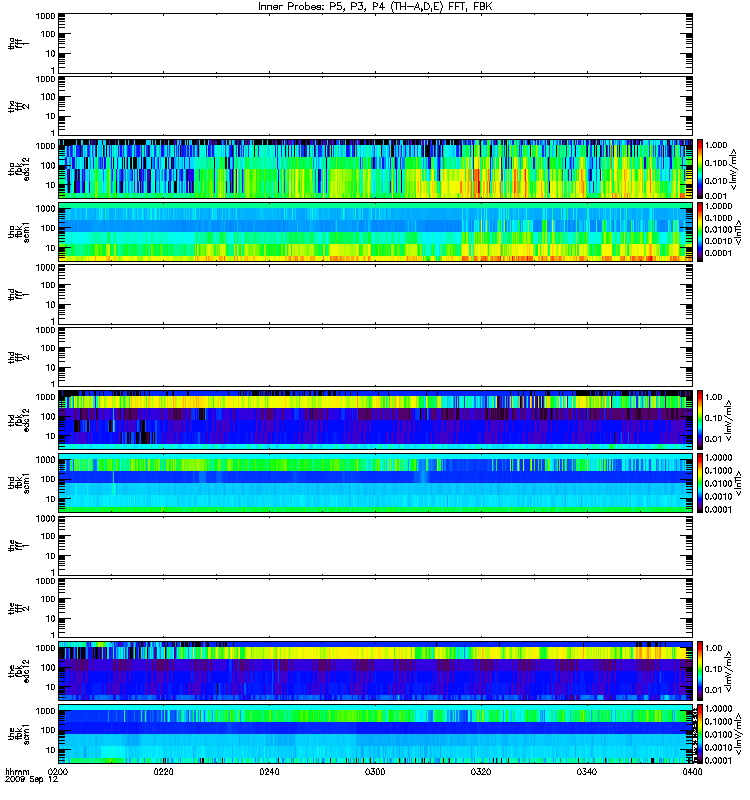This screenshot has height=800, width=750.
Task: Click the tha fbk scm1 color bar
Action: [700, 232]
